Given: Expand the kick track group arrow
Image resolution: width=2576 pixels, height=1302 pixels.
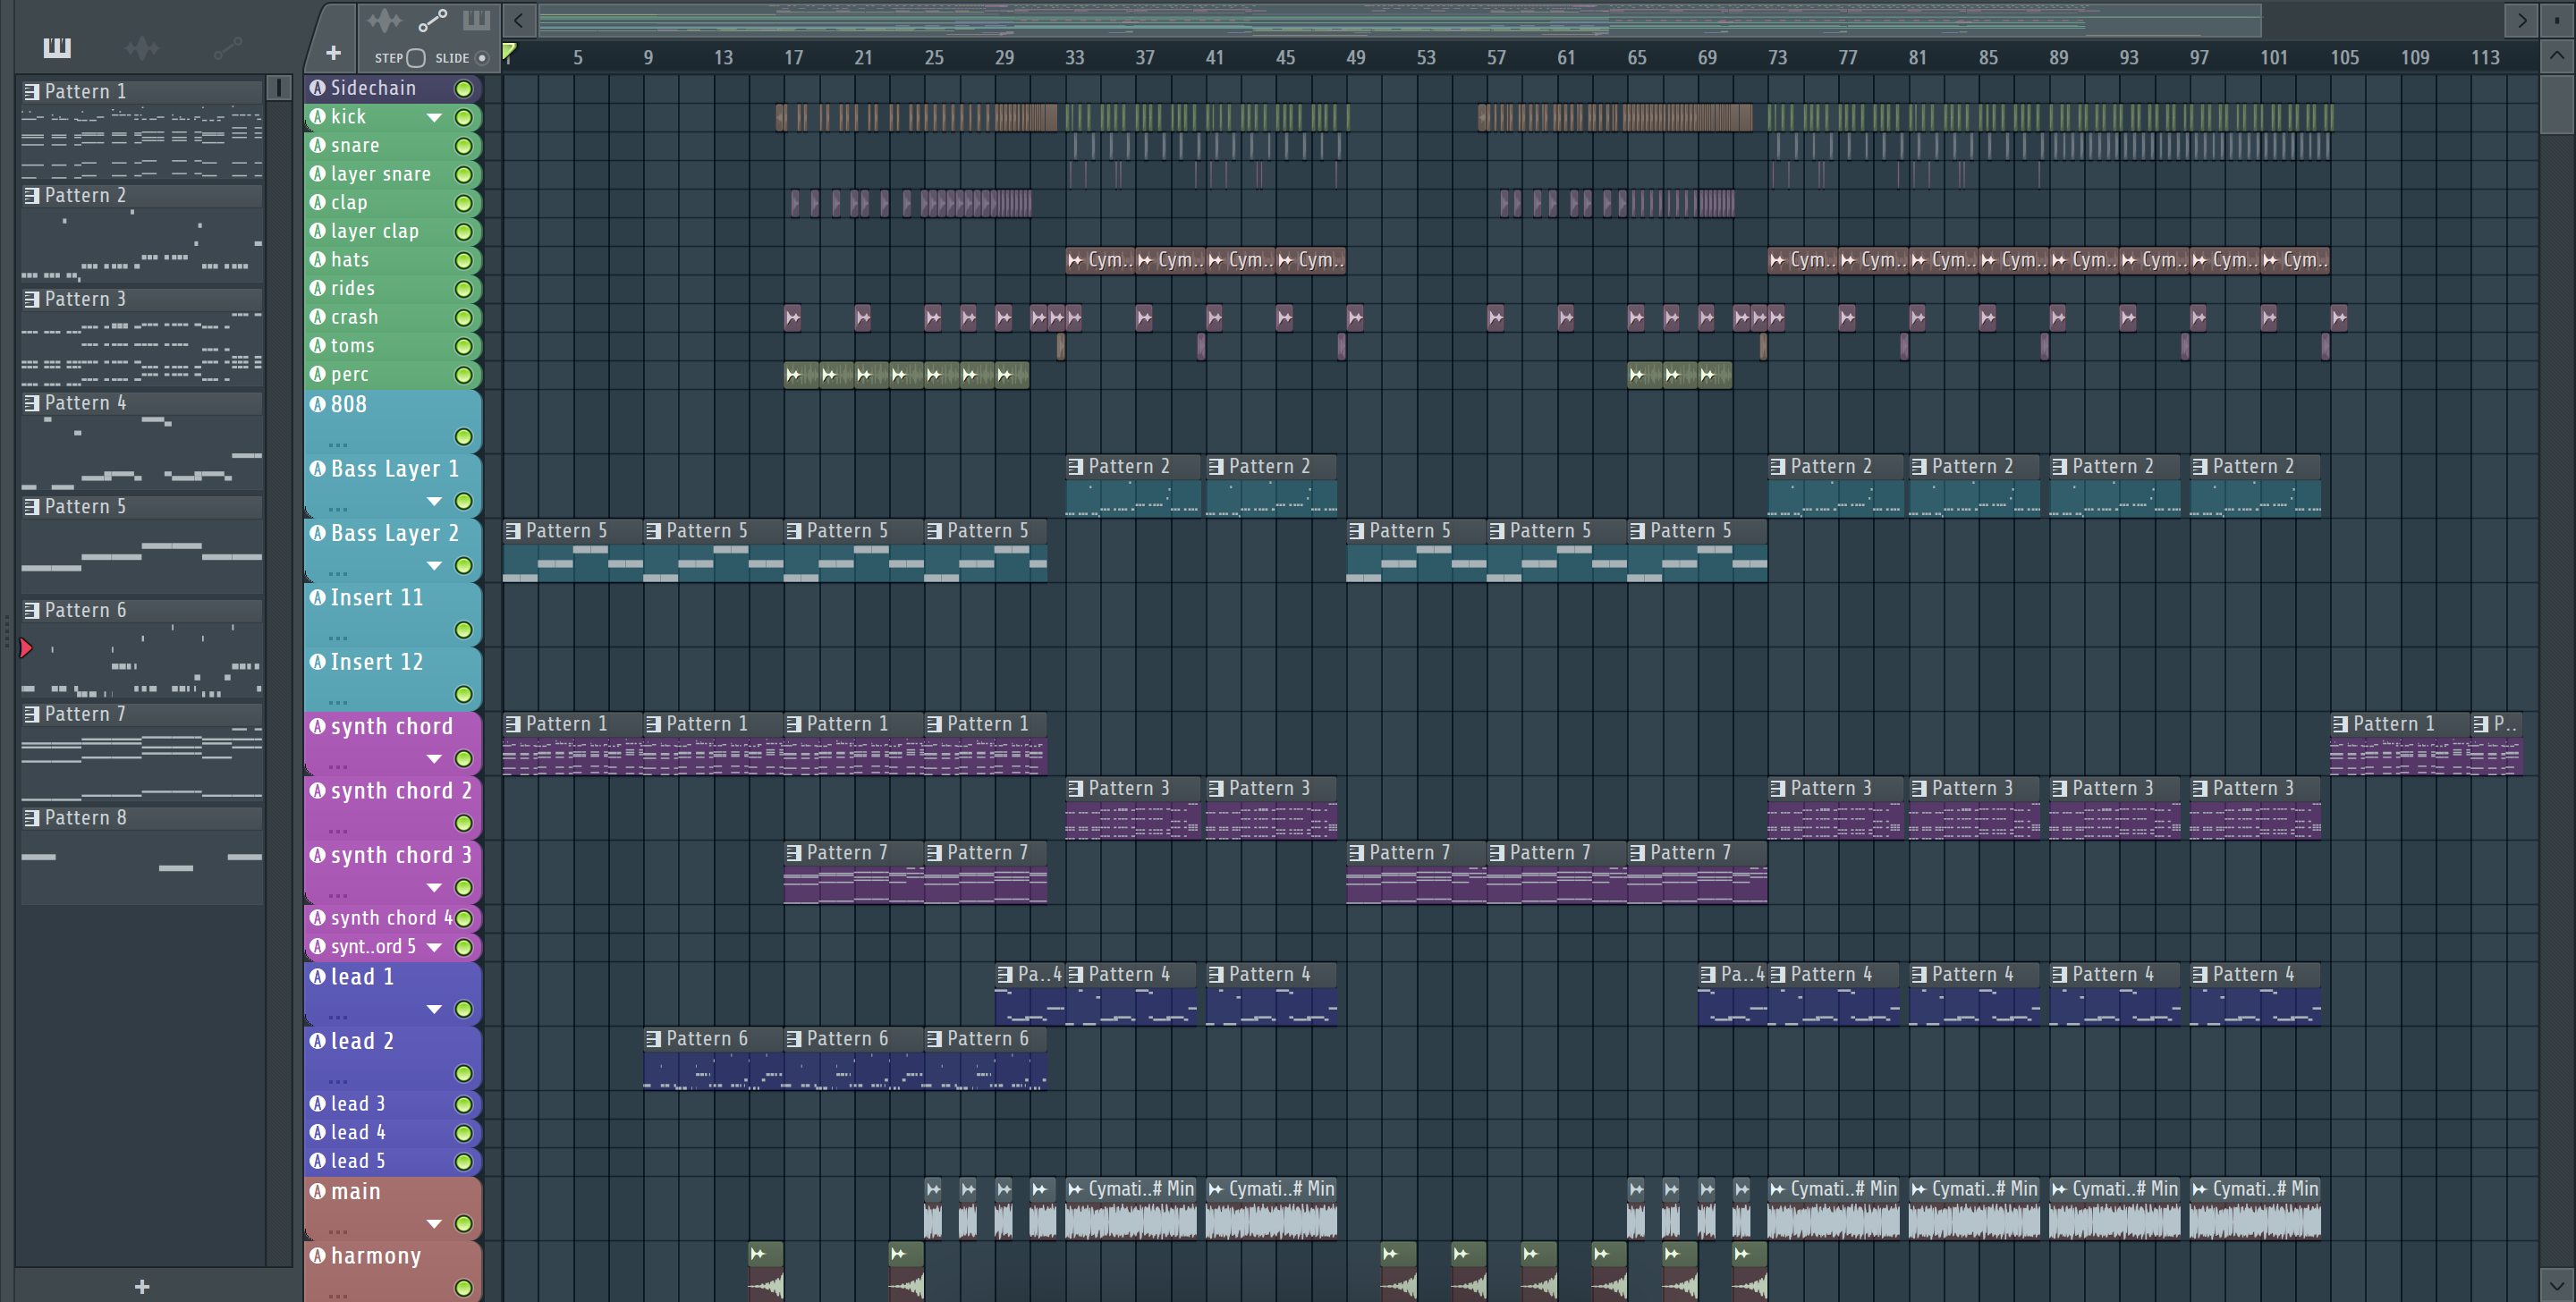Looking at the screenshot, I should (x=434, y=117).
